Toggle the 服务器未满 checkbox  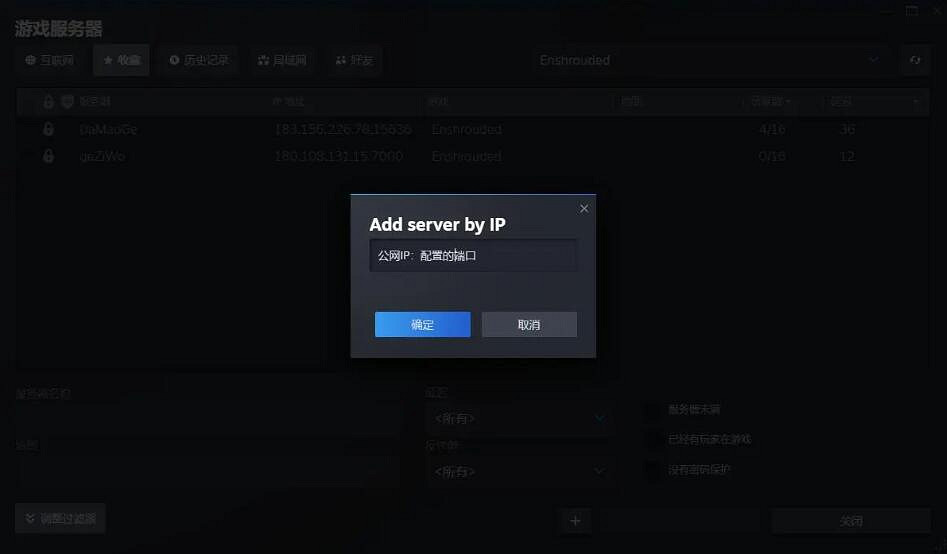point(653,409)
